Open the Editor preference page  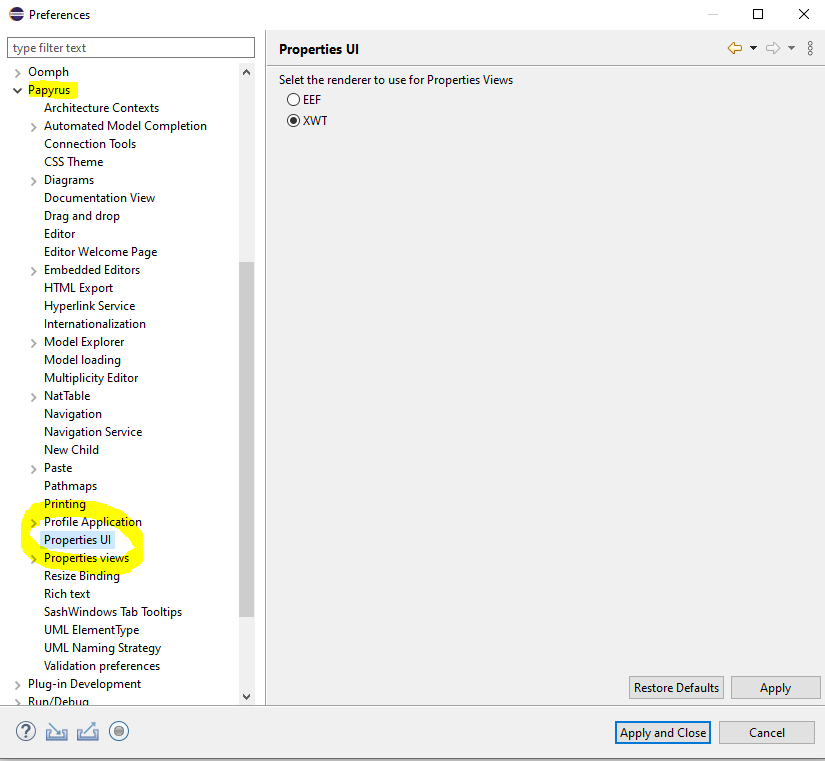(59, 234)
